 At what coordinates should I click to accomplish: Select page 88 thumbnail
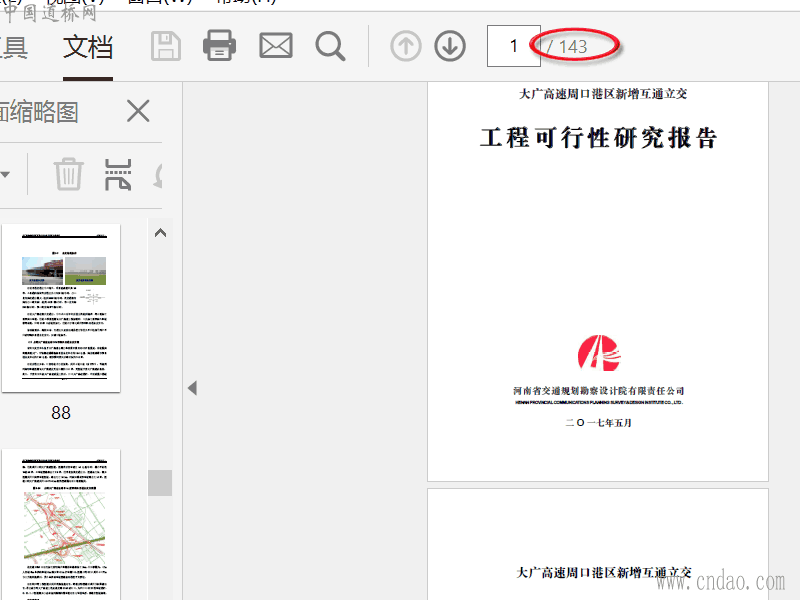coord(61,308)
